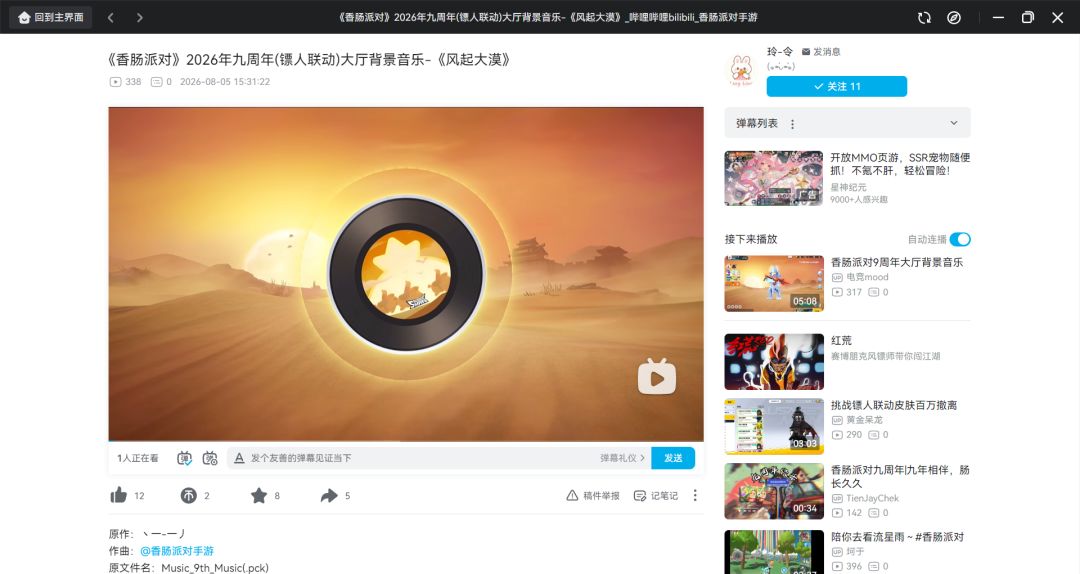Click the 玲-令 uploader avatar

pyautogui.click(x=741, y=70)
